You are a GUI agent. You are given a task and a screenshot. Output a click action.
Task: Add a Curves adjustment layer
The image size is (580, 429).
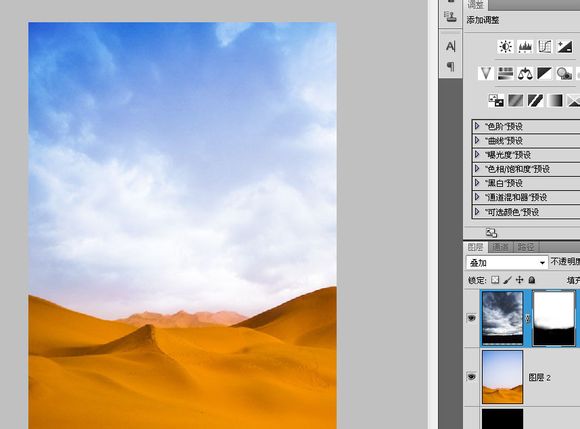coord(545,47)
